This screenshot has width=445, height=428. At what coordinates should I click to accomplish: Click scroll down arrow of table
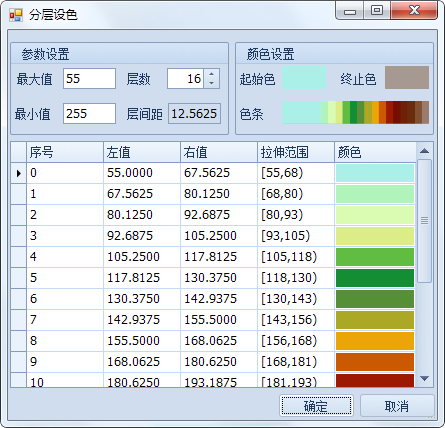424,379
